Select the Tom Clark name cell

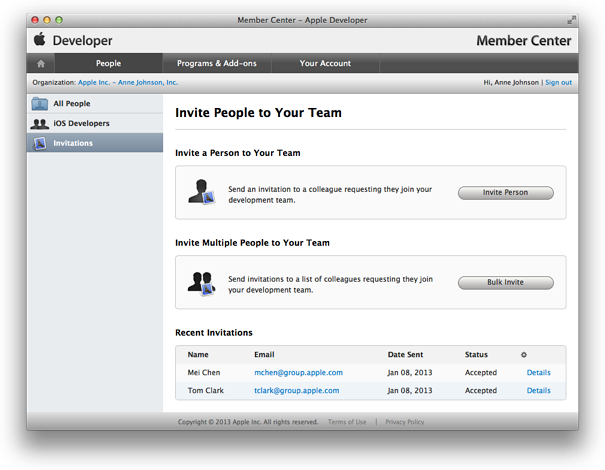(x=206, y=391)
